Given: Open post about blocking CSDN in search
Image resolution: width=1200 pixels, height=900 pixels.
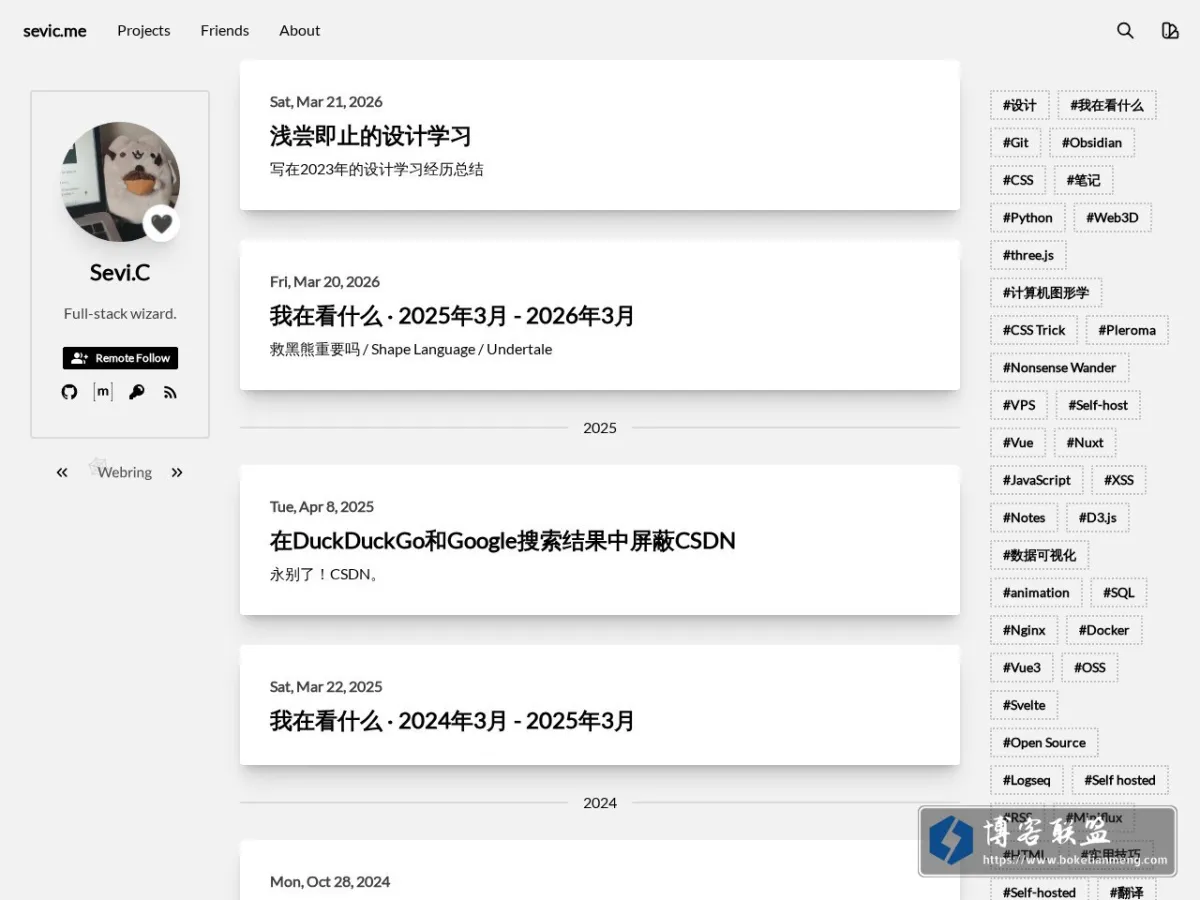Looking at the screenshot, I should pyautogui.click(x=503, y=541).
